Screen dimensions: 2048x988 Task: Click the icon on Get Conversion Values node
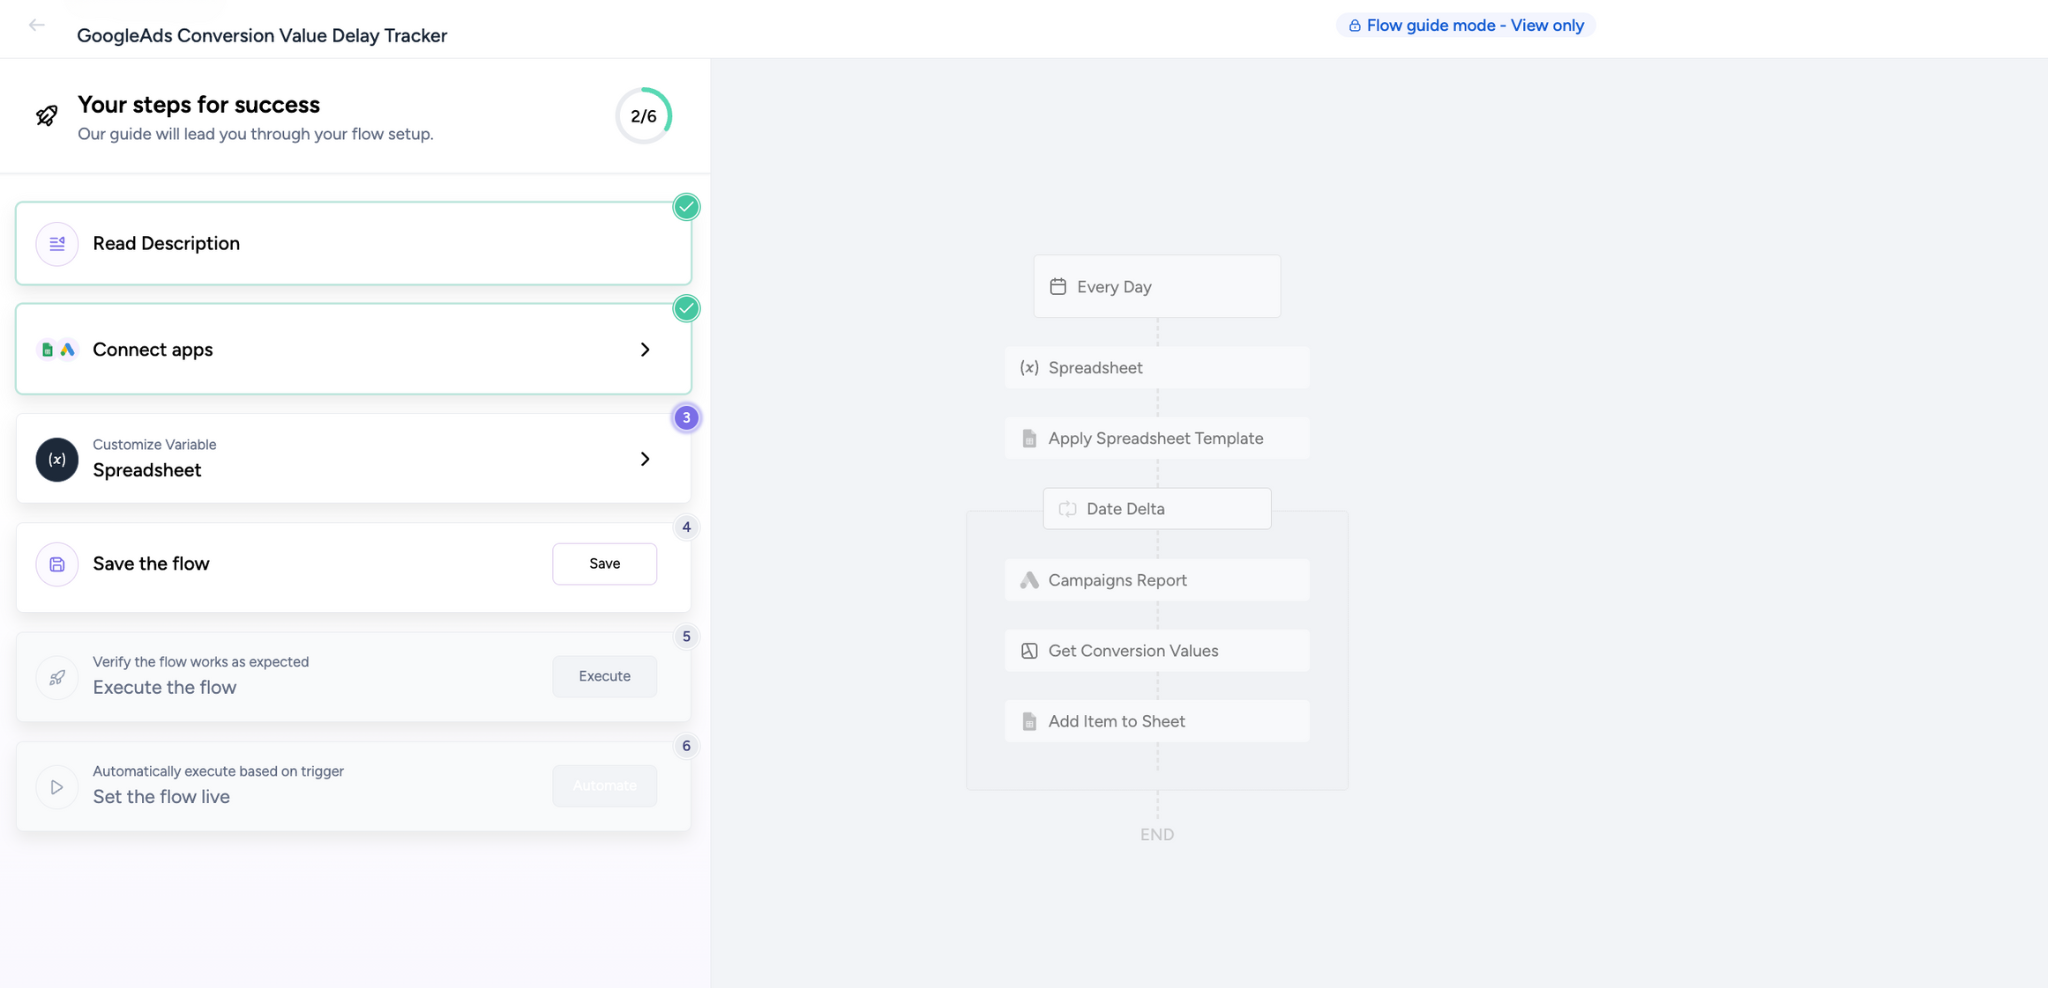pos(1029,651)
